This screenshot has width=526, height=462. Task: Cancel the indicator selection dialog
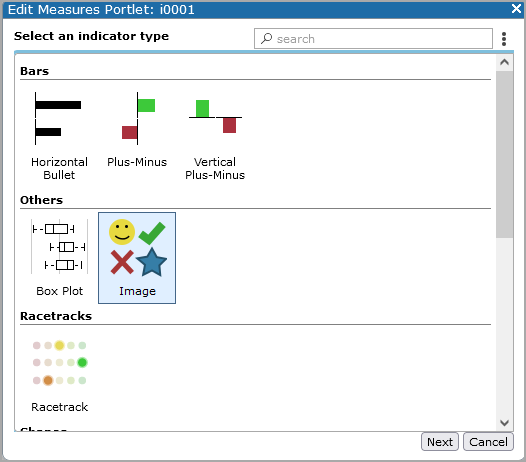point(488,442)
